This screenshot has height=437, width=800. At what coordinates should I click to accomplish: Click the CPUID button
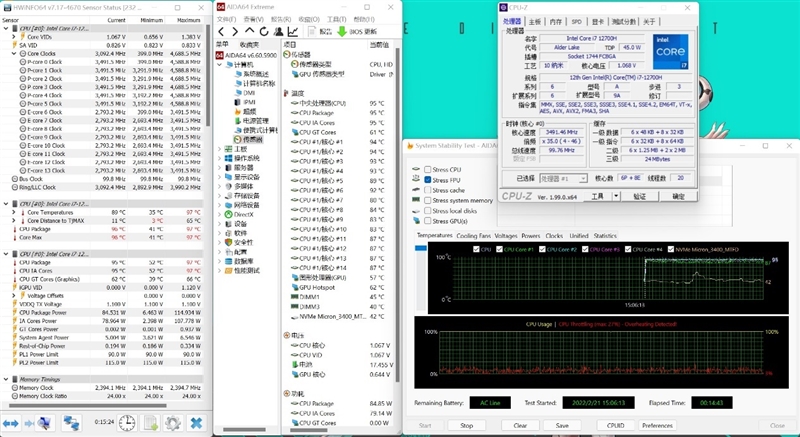click(x=616, y=425)
